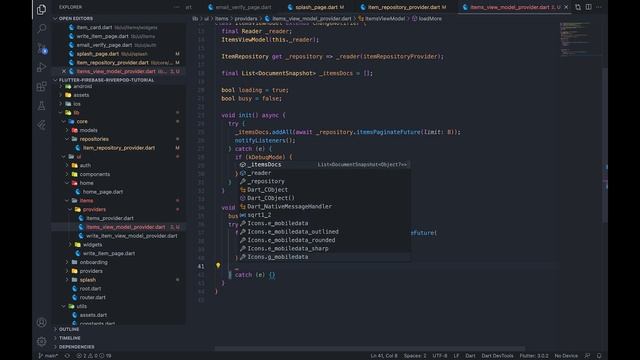Viewport: 640px width, 360px height.
Task: Collapse the lib folder
Action: 76,113
